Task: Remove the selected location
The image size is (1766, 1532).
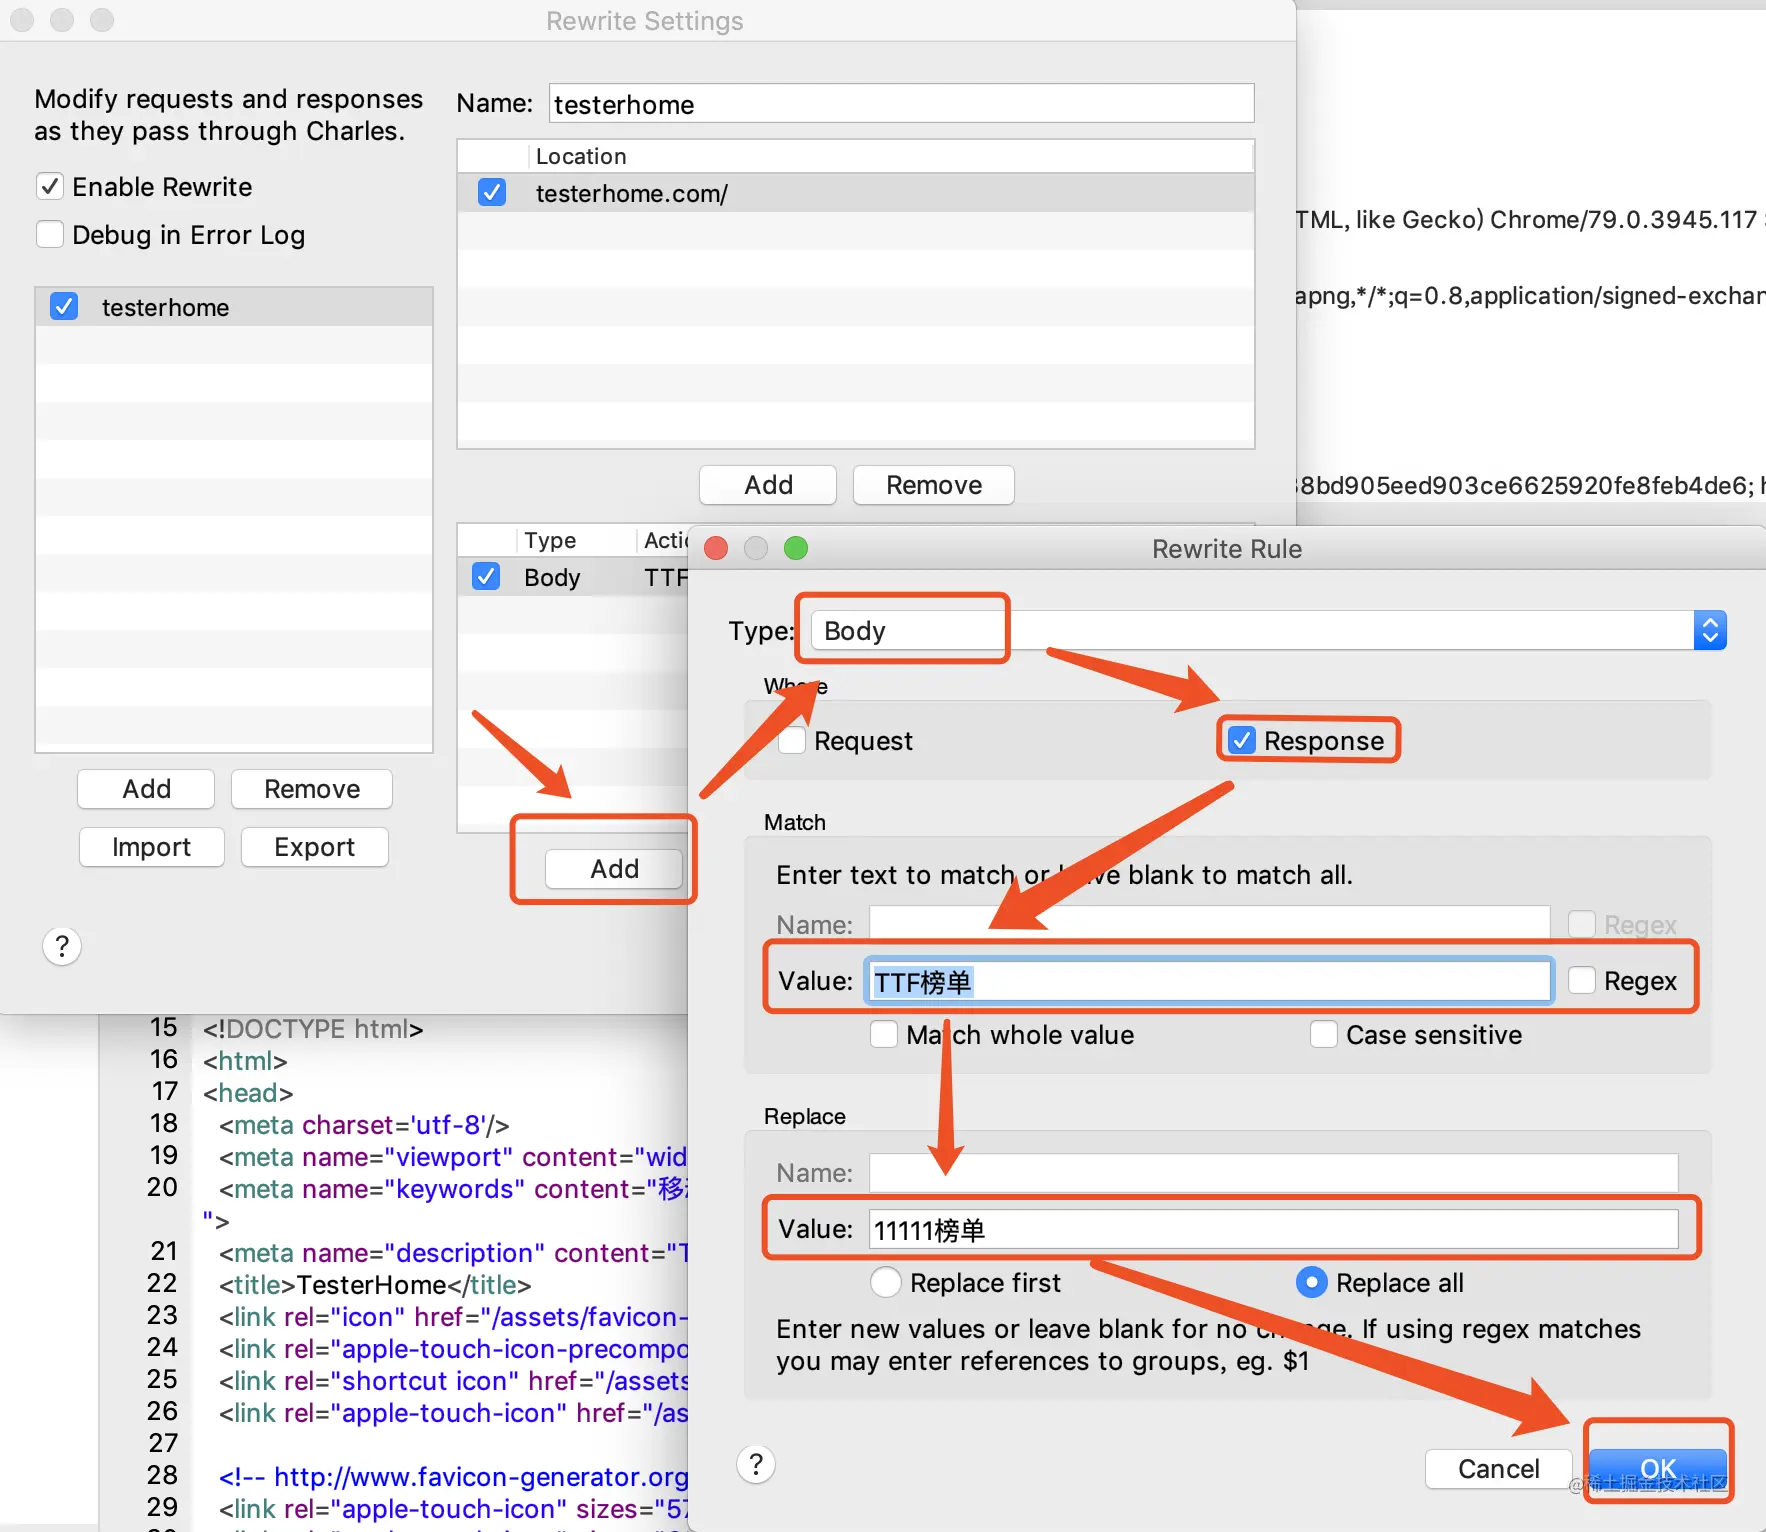Action: [x=934, y=485]
